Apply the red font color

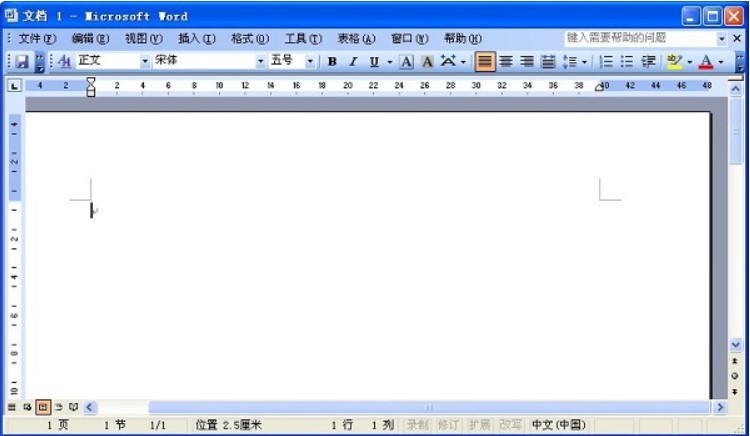coord(706,61)
